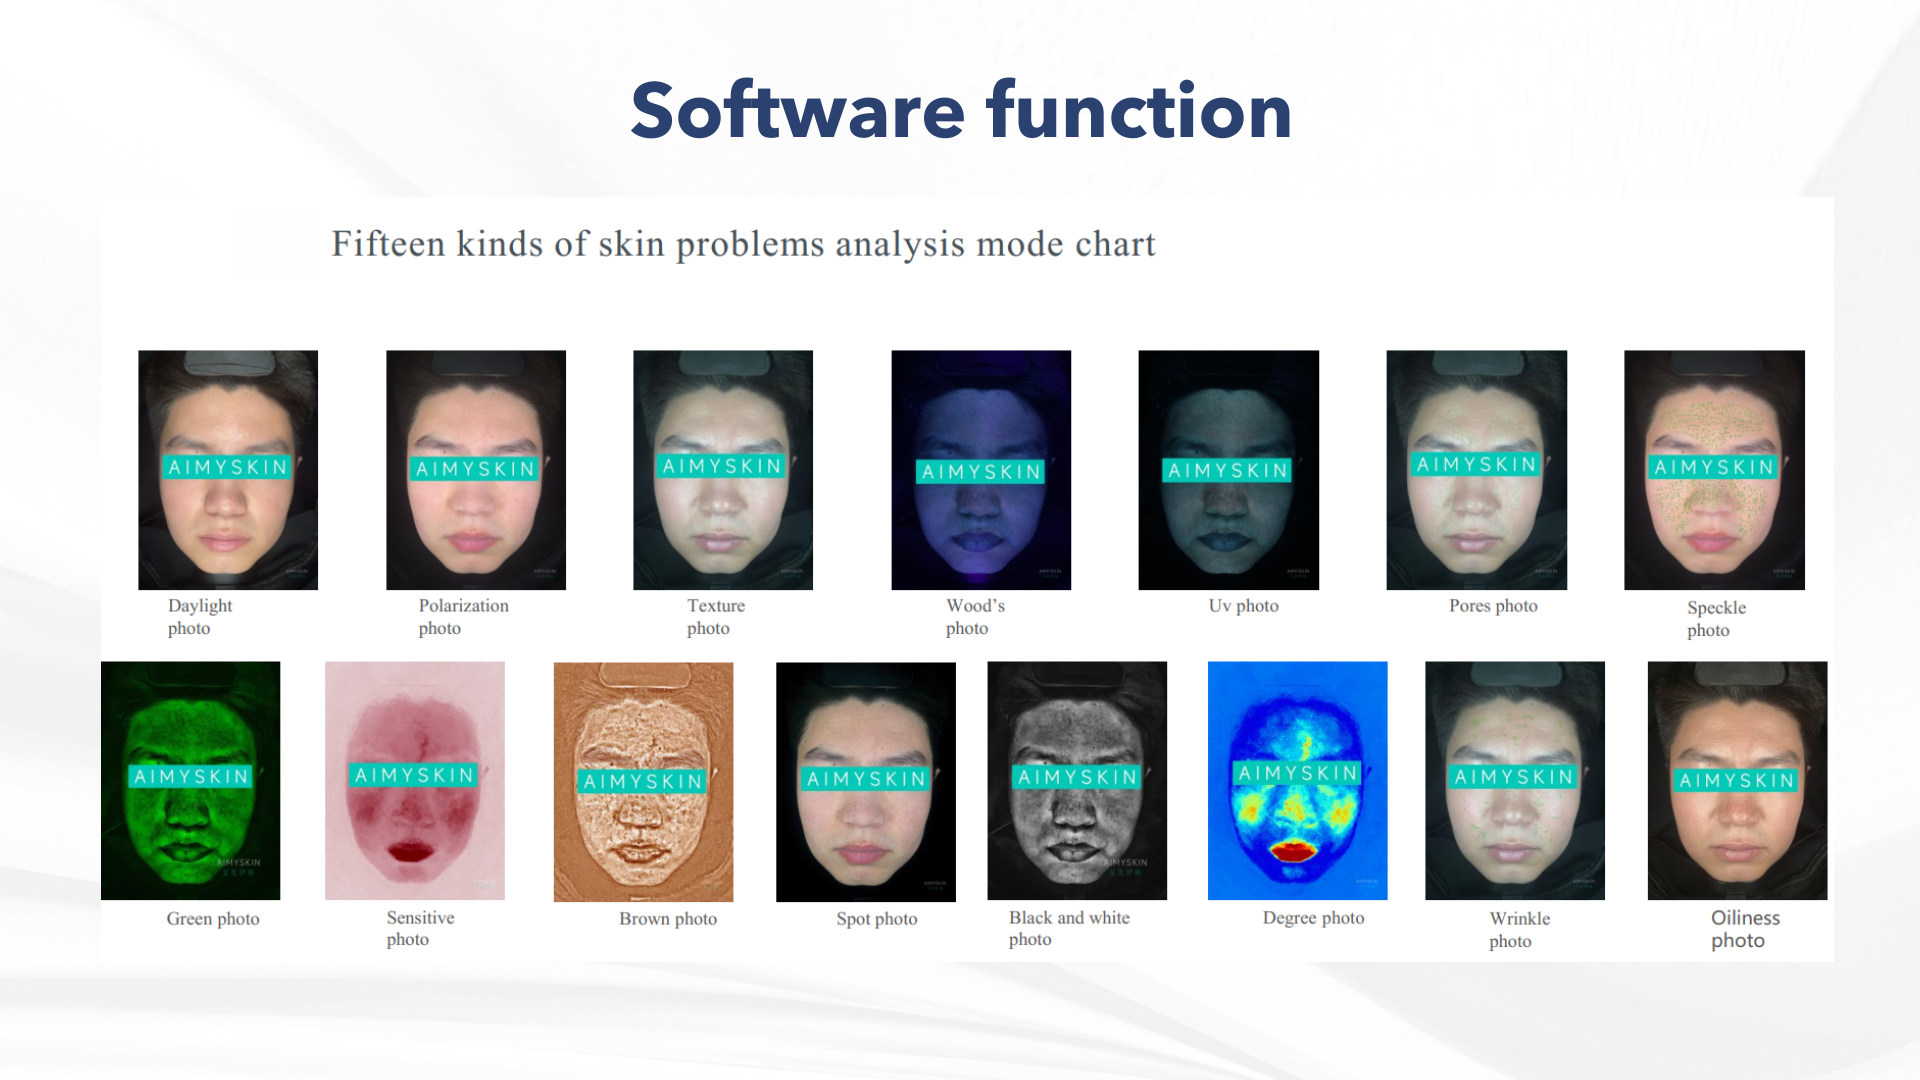Viewport: 1920px width, 1080px height.
Task: Click the blue heatmap Degree photo thumbnail
Action: [x=1298, y=780]
